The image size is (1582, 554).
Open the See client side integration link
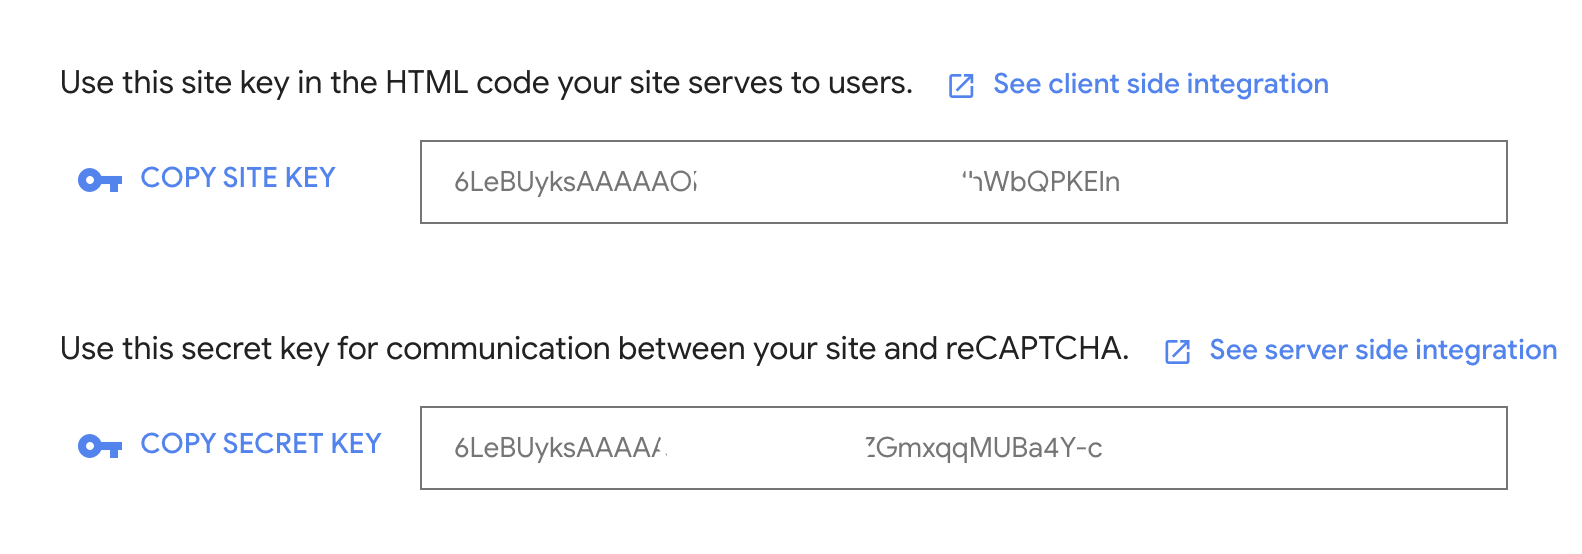coord(1160,84)
